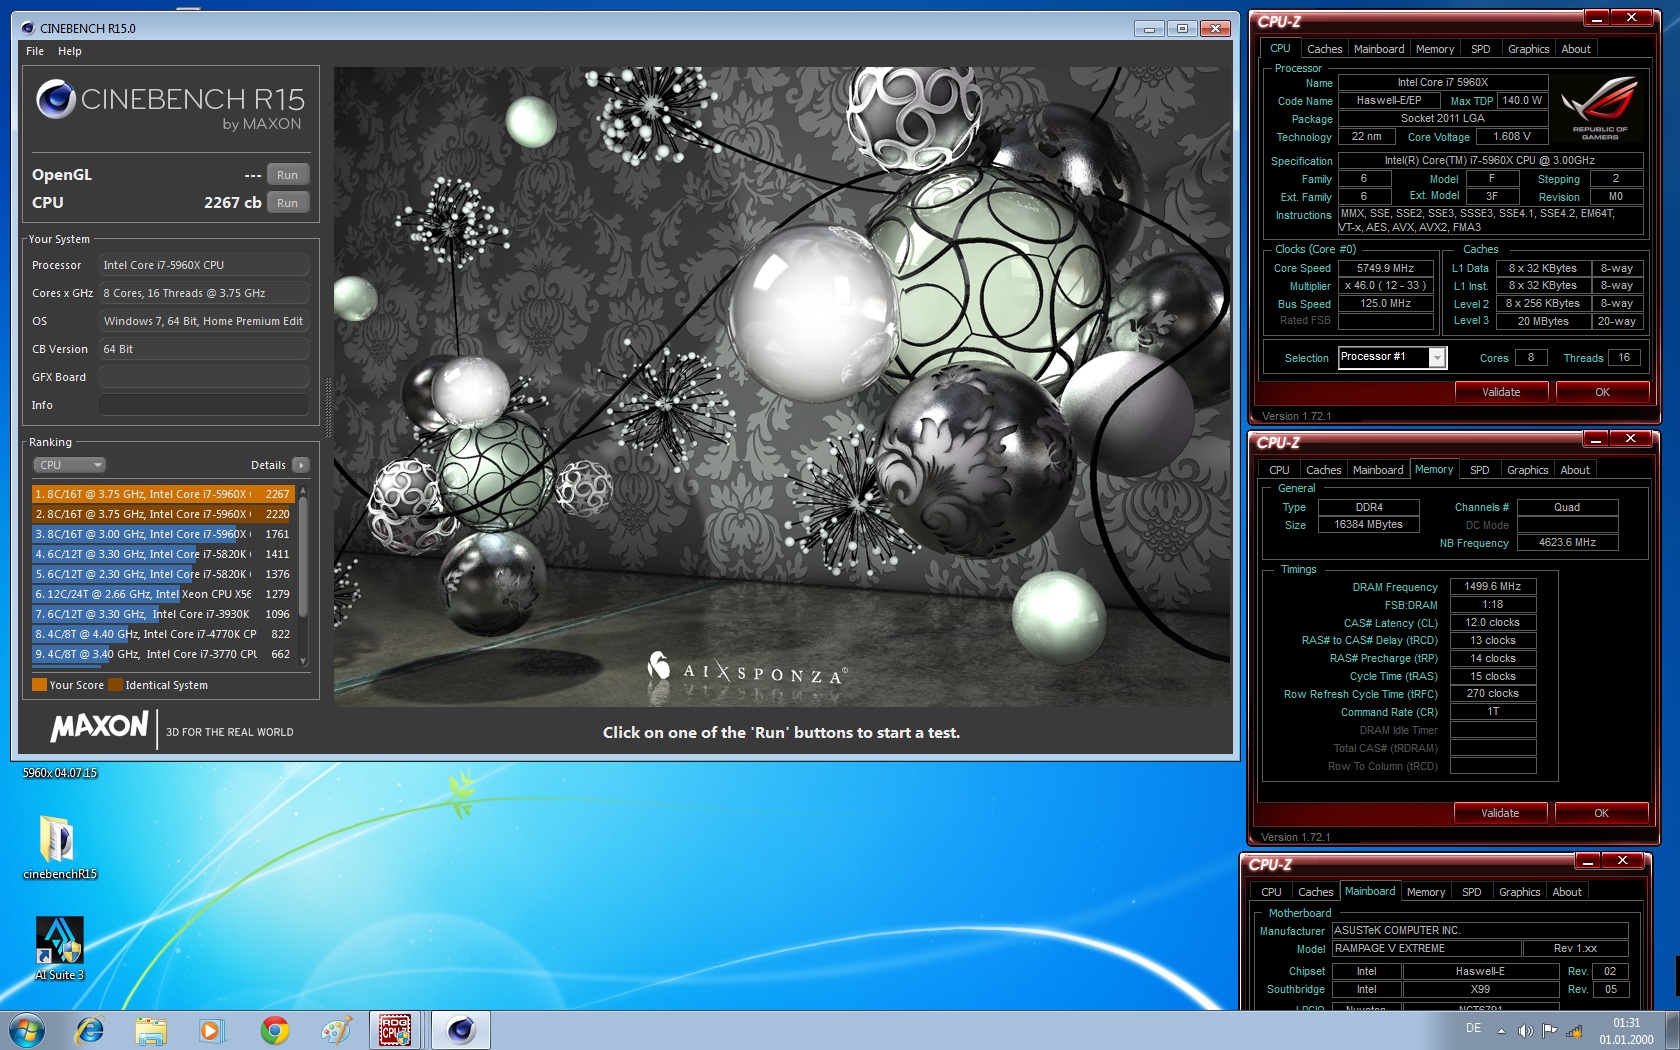Open Memory tab in top CPU-Z
1680x1050 pixels.
[1435, 49]
